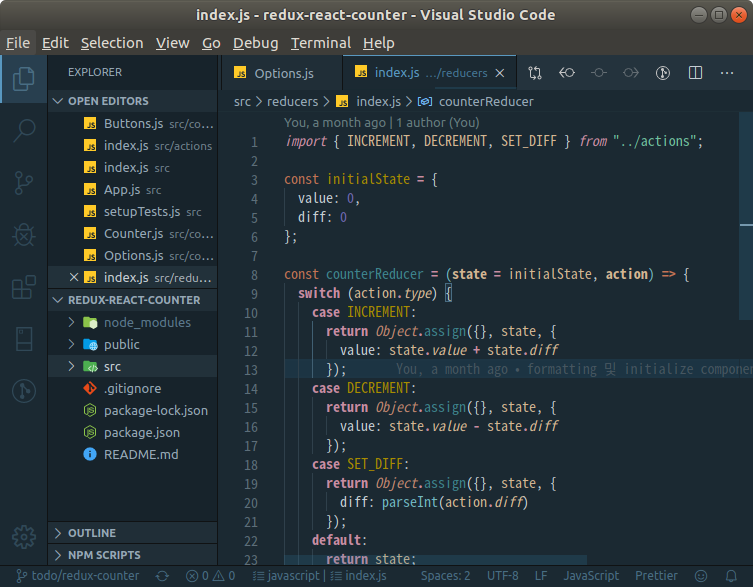The width and height of the screenshot is (753, 587).
Task: Switch to the Options.js tab
Action: [282, 73]
